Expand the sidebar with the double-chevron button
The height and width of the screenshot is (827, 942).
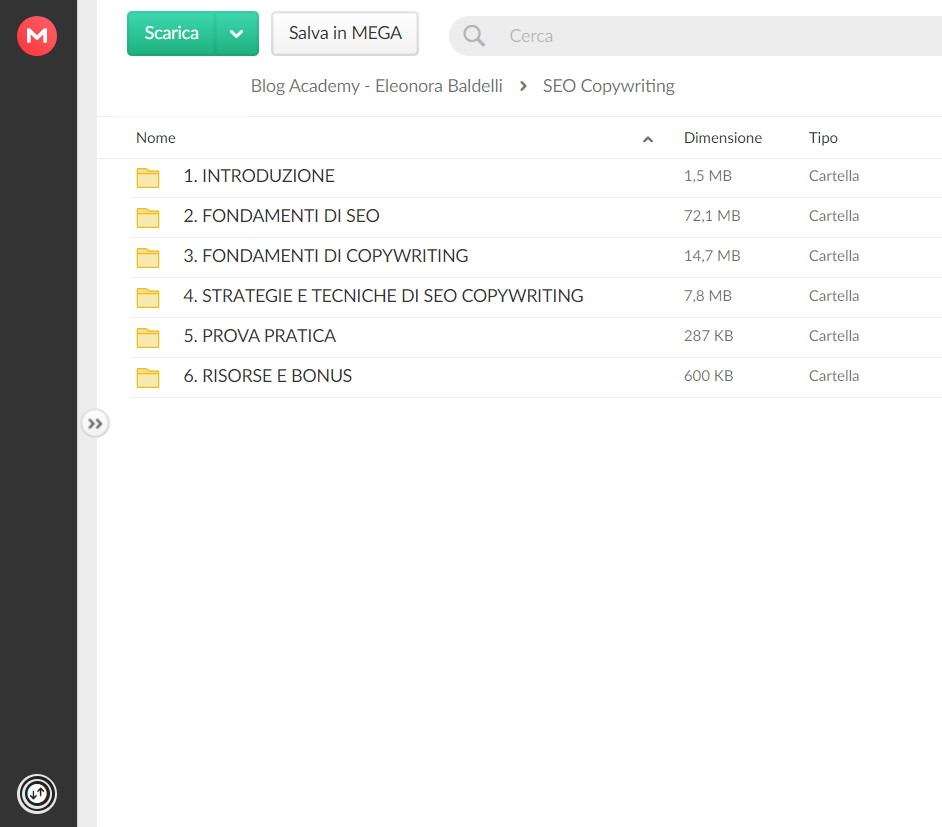(x=95, y=423)
